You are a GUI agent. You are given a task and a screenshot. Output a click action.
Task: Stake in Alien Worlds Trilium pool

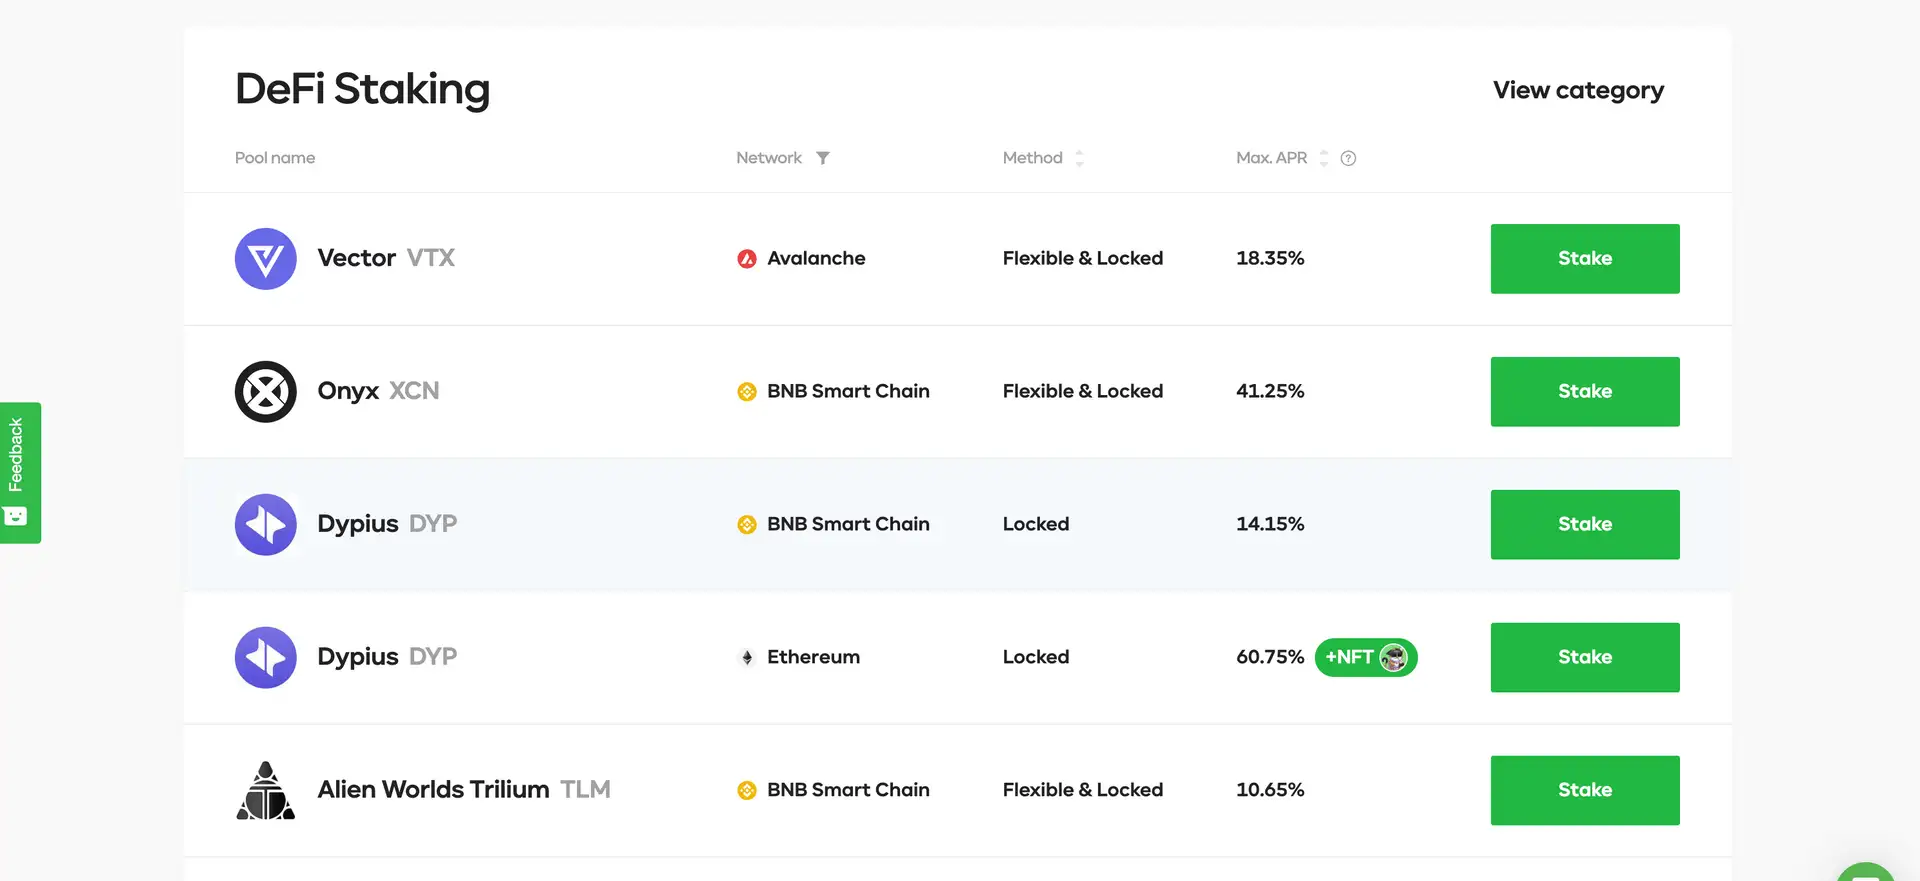point(1584,790)
